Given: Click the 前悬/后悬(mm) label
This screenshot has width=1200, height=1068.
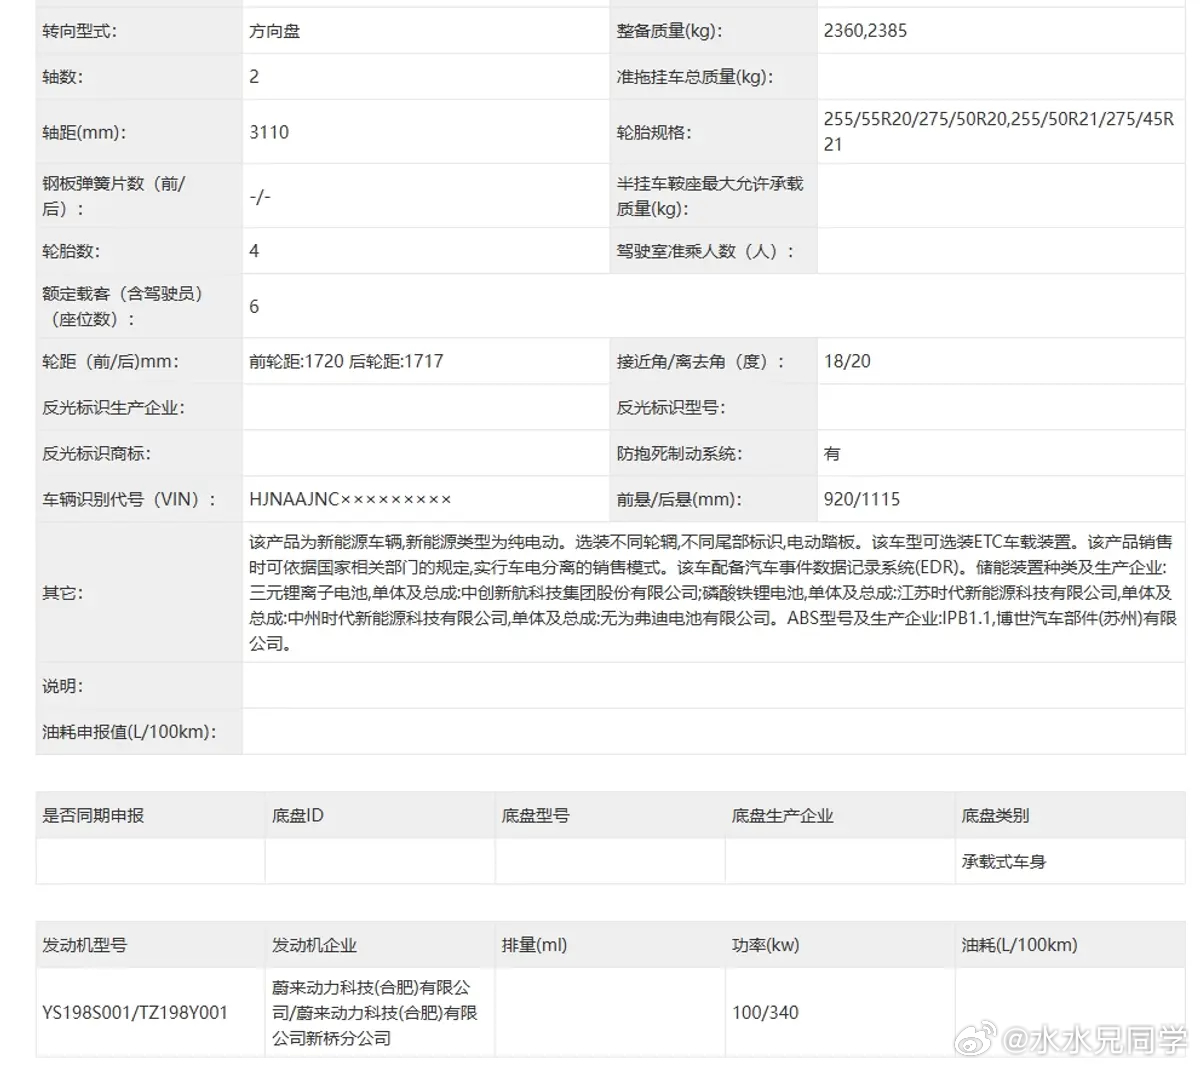Looking at the screenshot, I should pos(679,500).
